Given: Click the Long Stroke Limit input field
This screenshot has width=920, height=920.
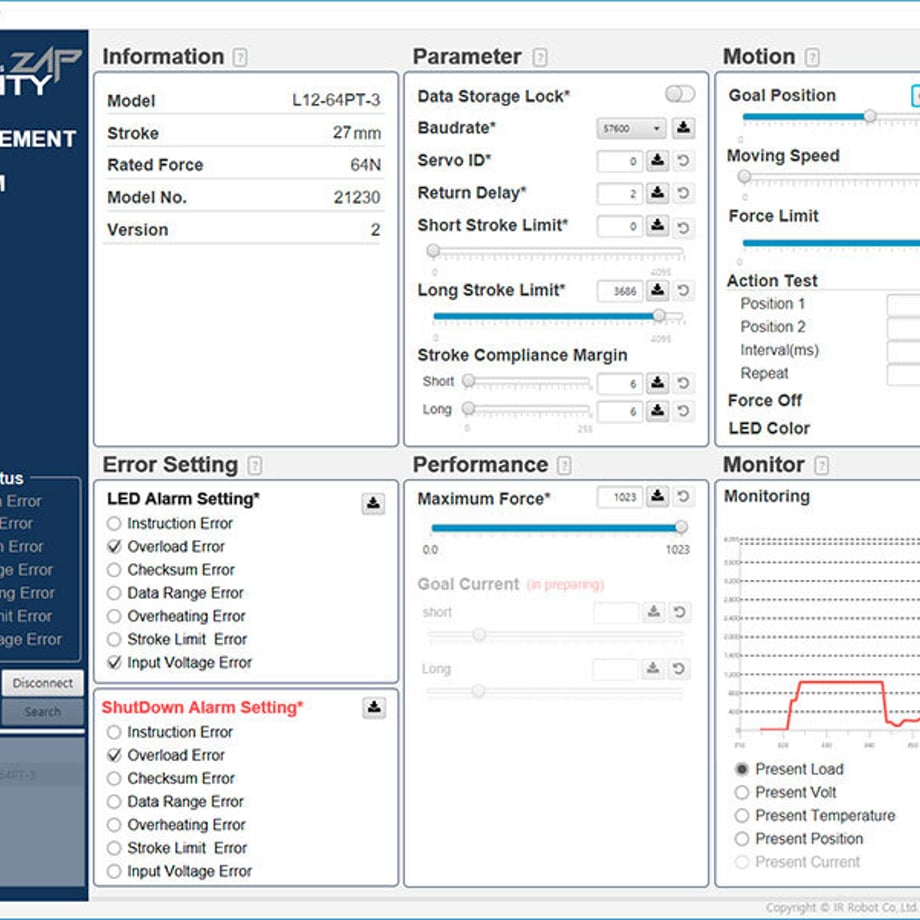Looking at the screenshot, I should pos(620,291).
